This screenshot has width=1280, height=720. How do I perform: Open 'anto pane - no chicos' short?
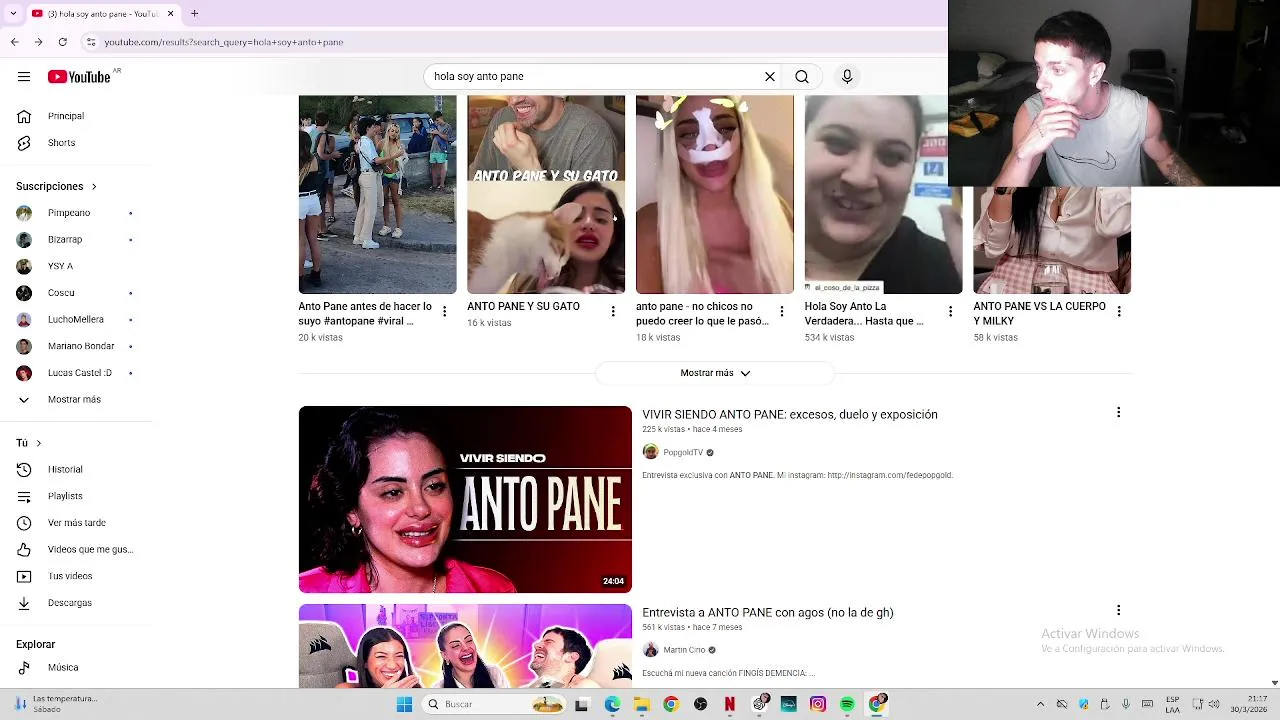click(x=715, y=195)
